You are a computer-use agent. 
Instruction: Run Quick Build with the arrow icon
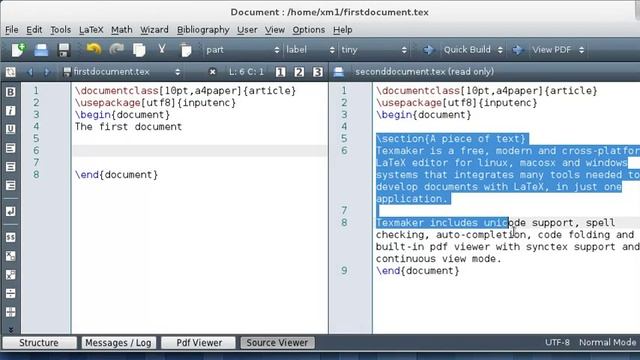click(x=429, y=50)
